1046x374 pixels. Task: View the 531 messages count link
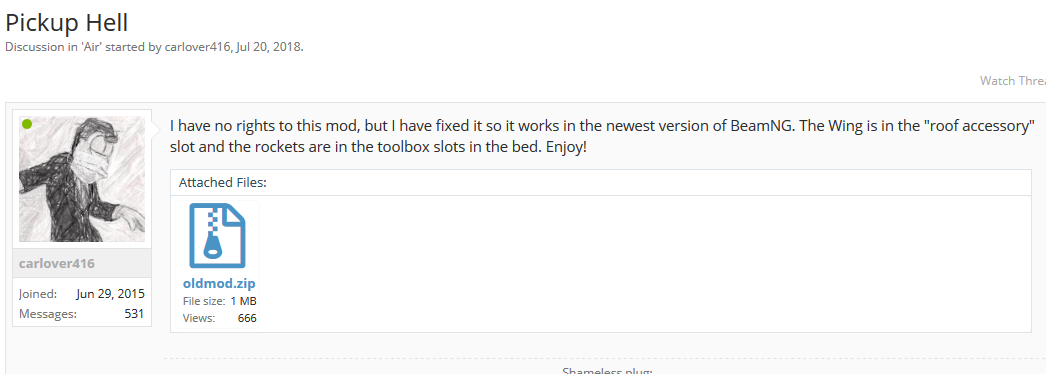tap(134, 313)
